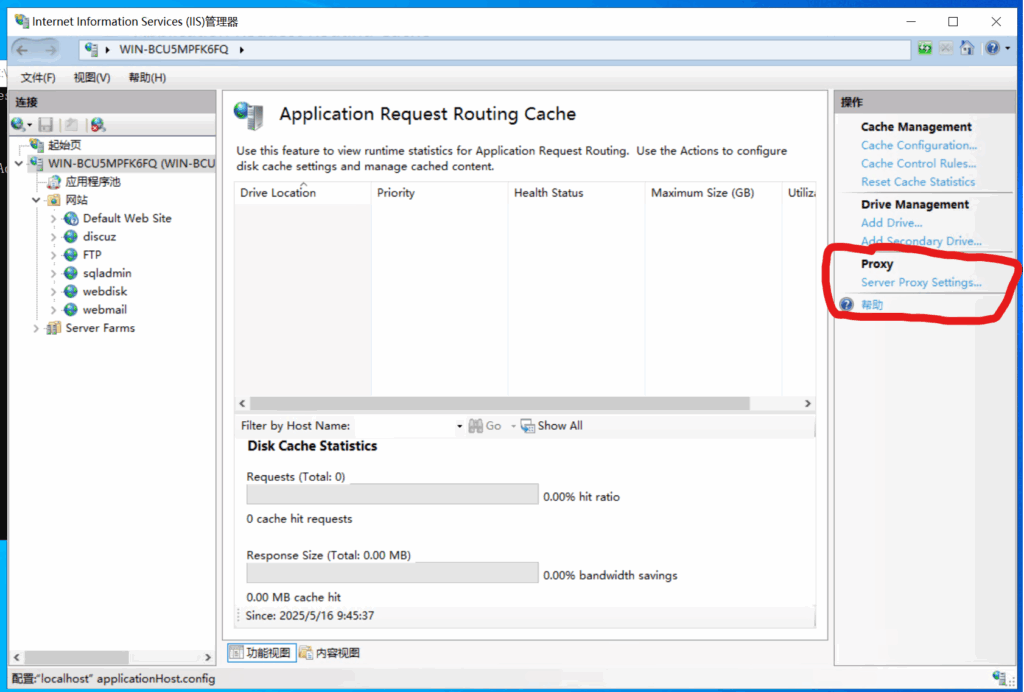Viewport: 1024px width, 692px height.
Task: Go to the home page icon
Action: click(967, 48)
